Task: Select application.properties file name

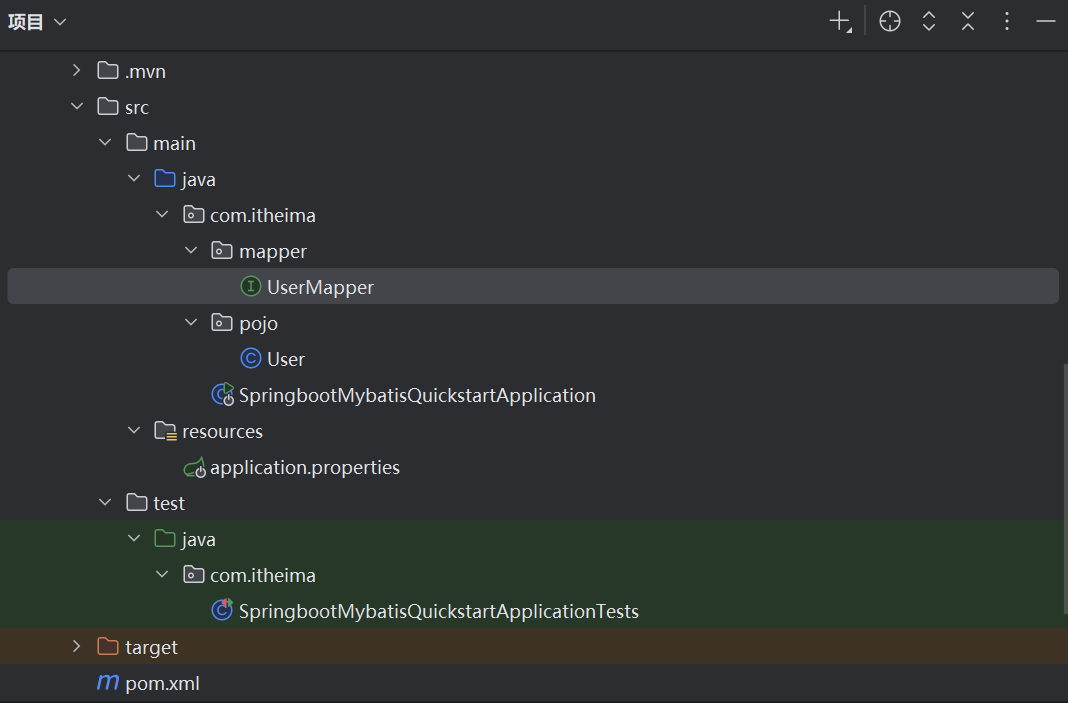Action: [x=304, y=468]
